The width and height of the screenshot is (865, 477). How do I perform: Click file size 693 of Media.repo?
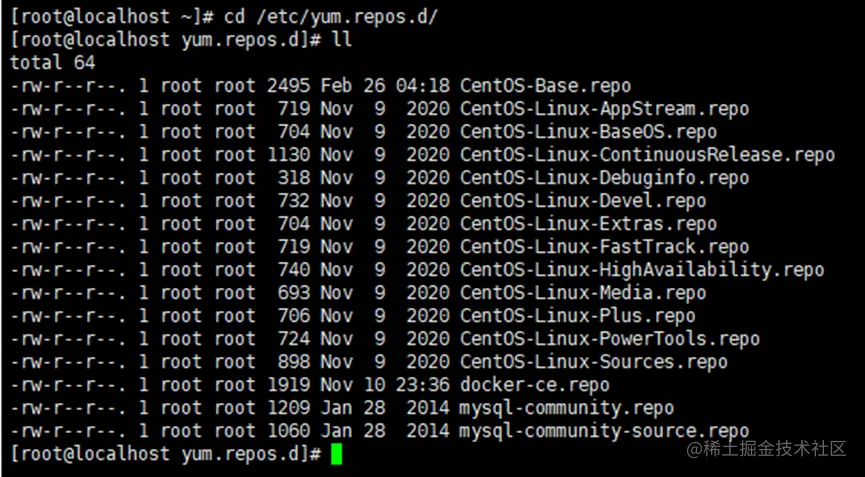pos(294,293)
